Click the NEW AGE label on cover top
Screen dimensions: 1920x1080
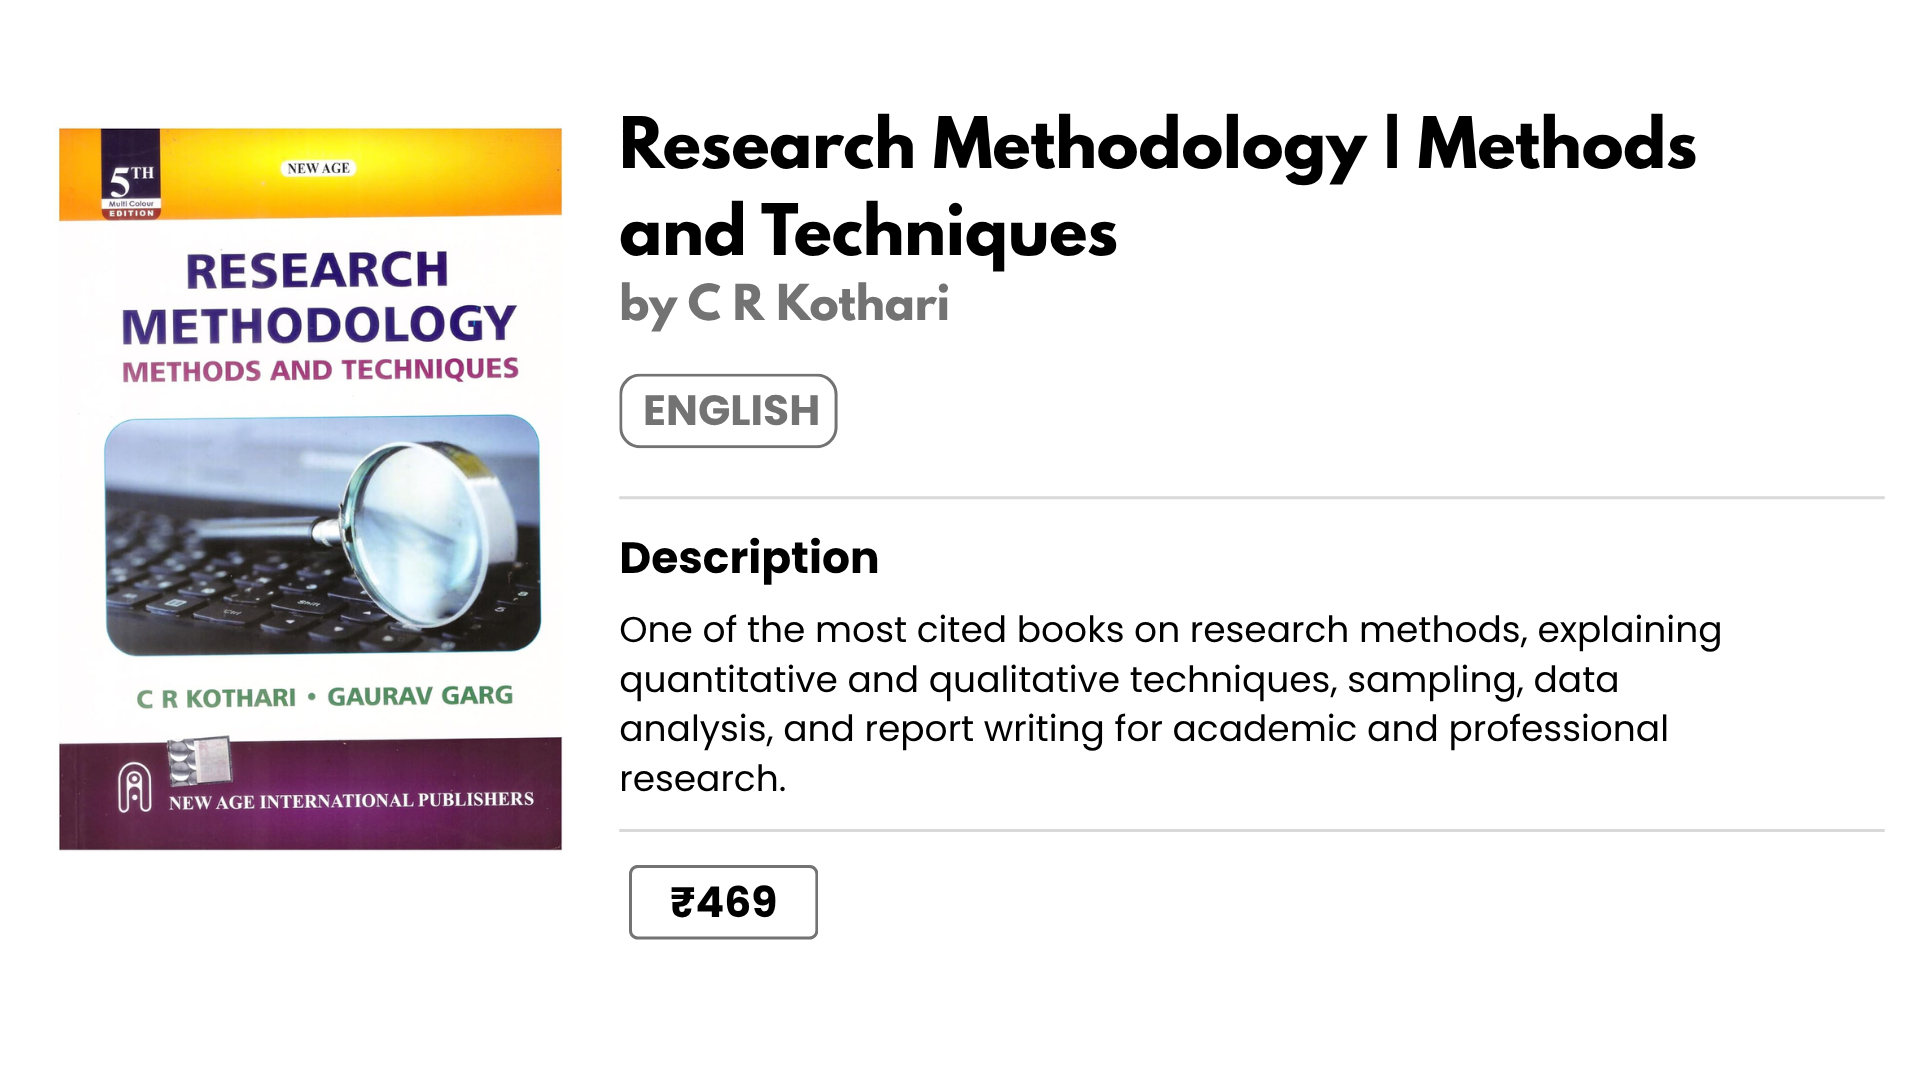[318, 168]
